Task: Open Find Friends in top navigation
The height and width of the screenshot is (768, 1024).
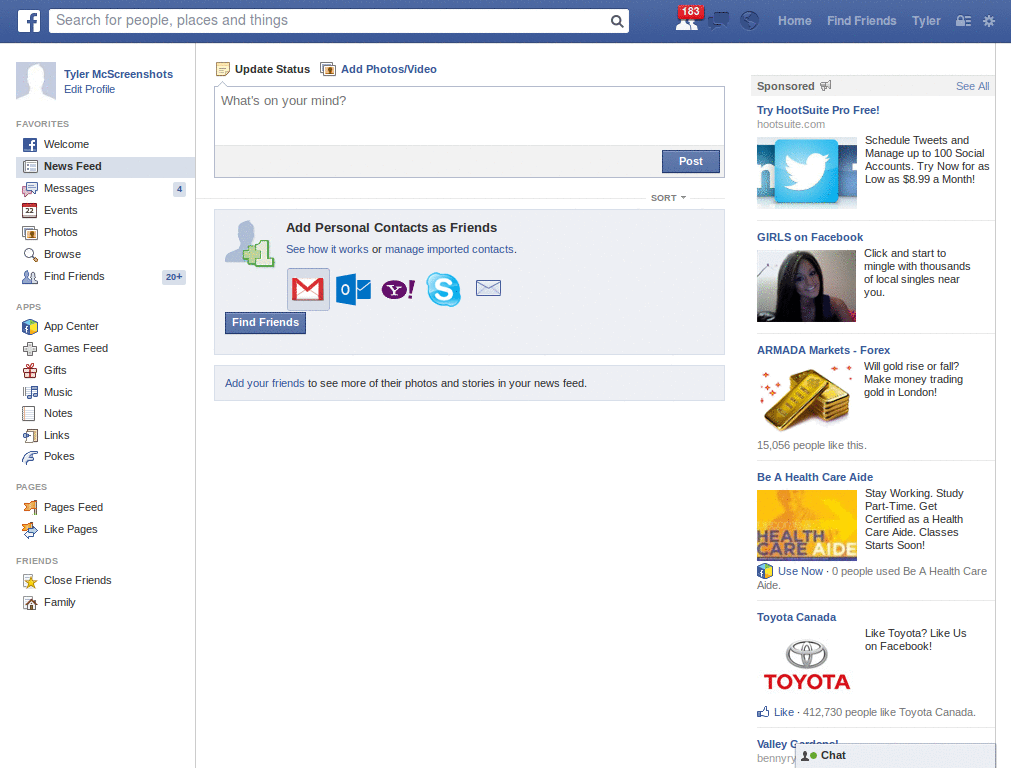Action: [x=861, y=21]
